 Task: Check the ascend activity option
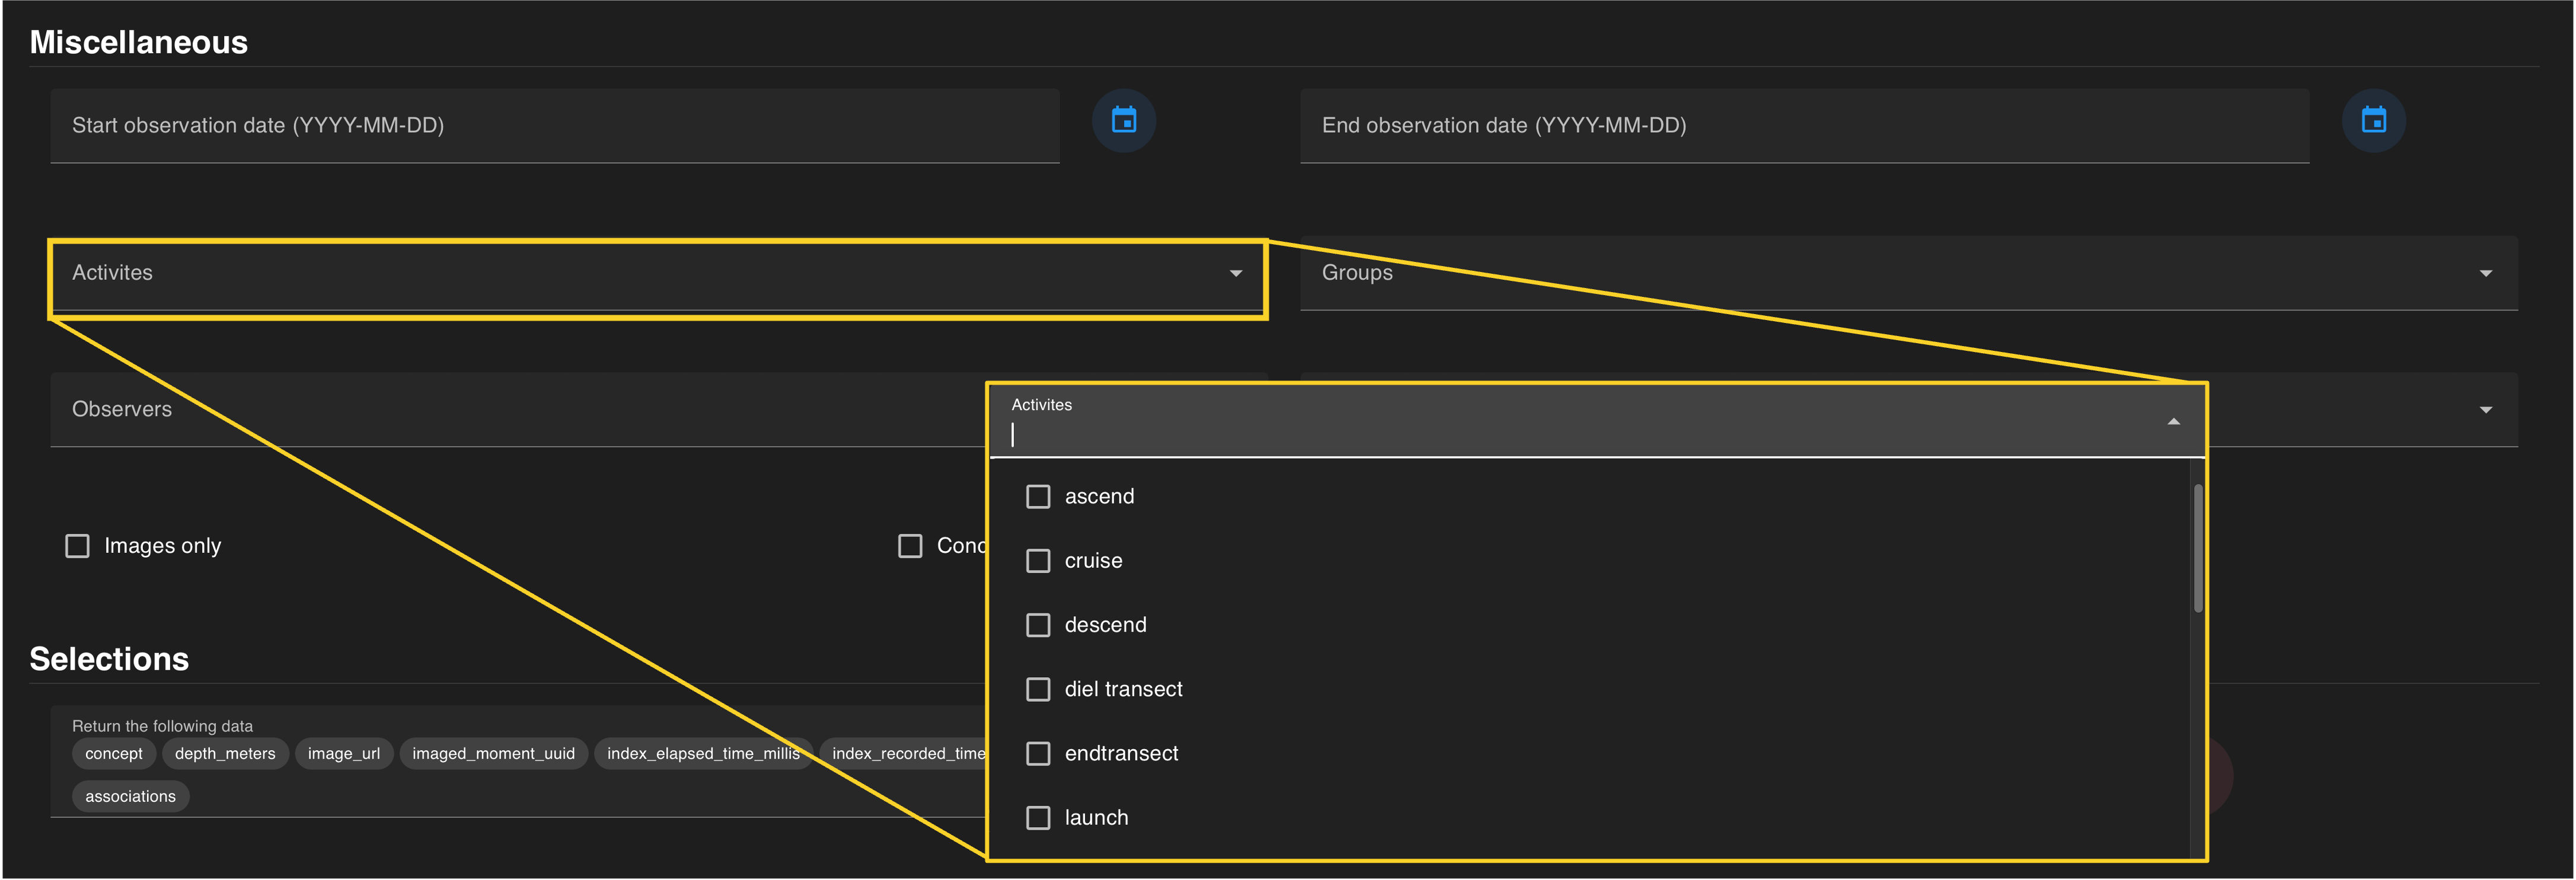tap(1038, 497)
